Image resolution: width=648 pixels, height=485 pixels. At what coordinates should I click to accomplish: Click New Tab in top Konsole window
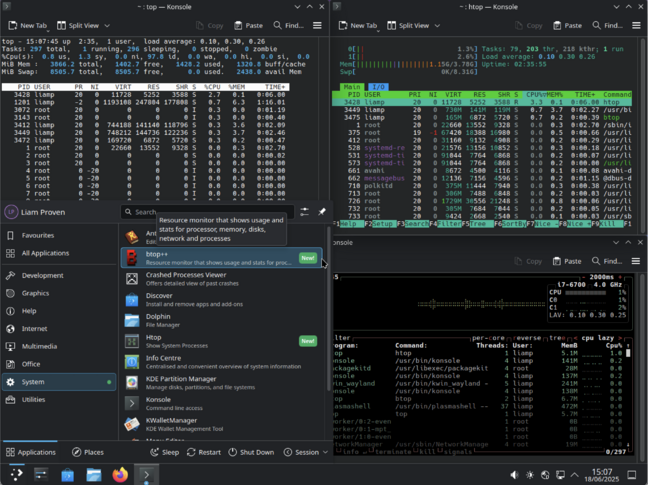click(x=28, y=26)
